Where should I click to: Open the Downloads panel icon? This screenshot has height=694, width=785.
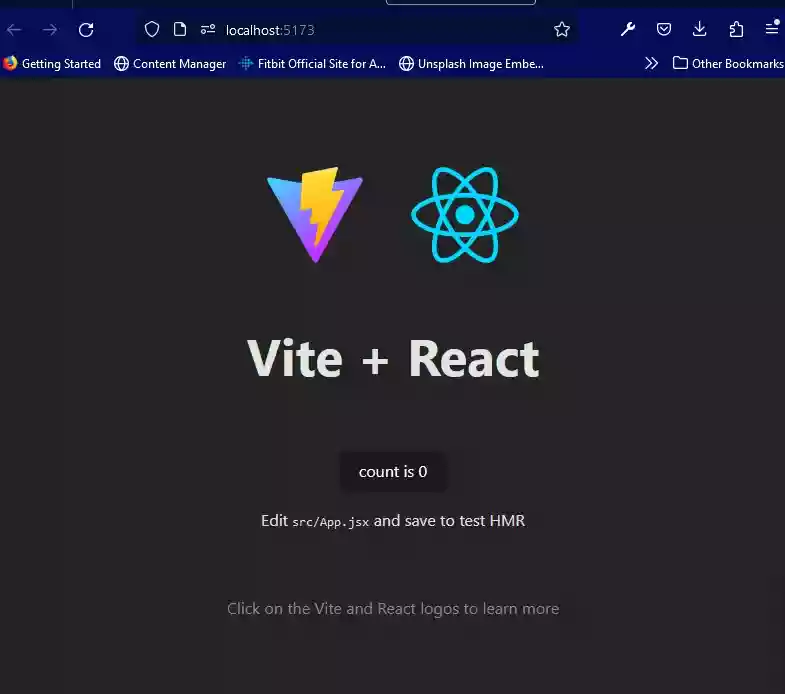pyautogui.click(x=699, y=30)
